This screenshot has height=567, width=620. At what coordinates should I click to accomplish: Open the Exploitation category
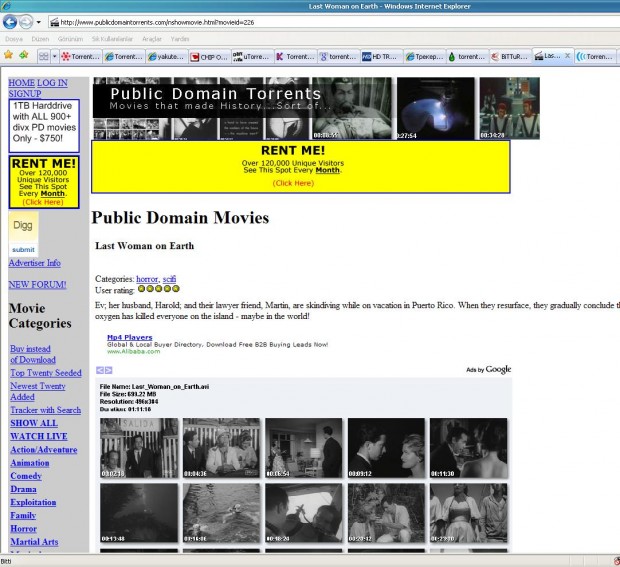33,502
